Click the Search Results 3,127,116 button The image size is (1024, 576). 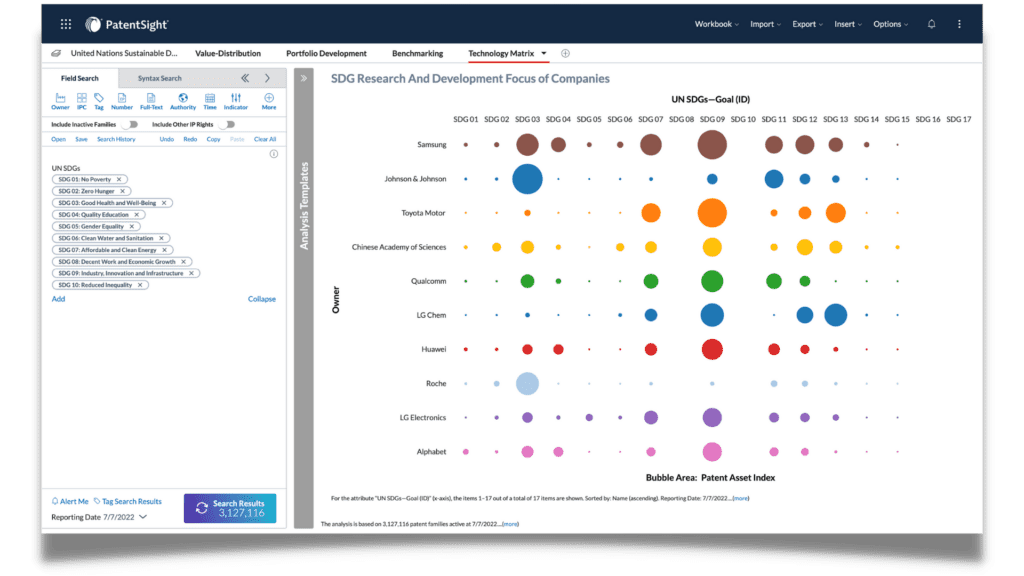coord(230,509)
